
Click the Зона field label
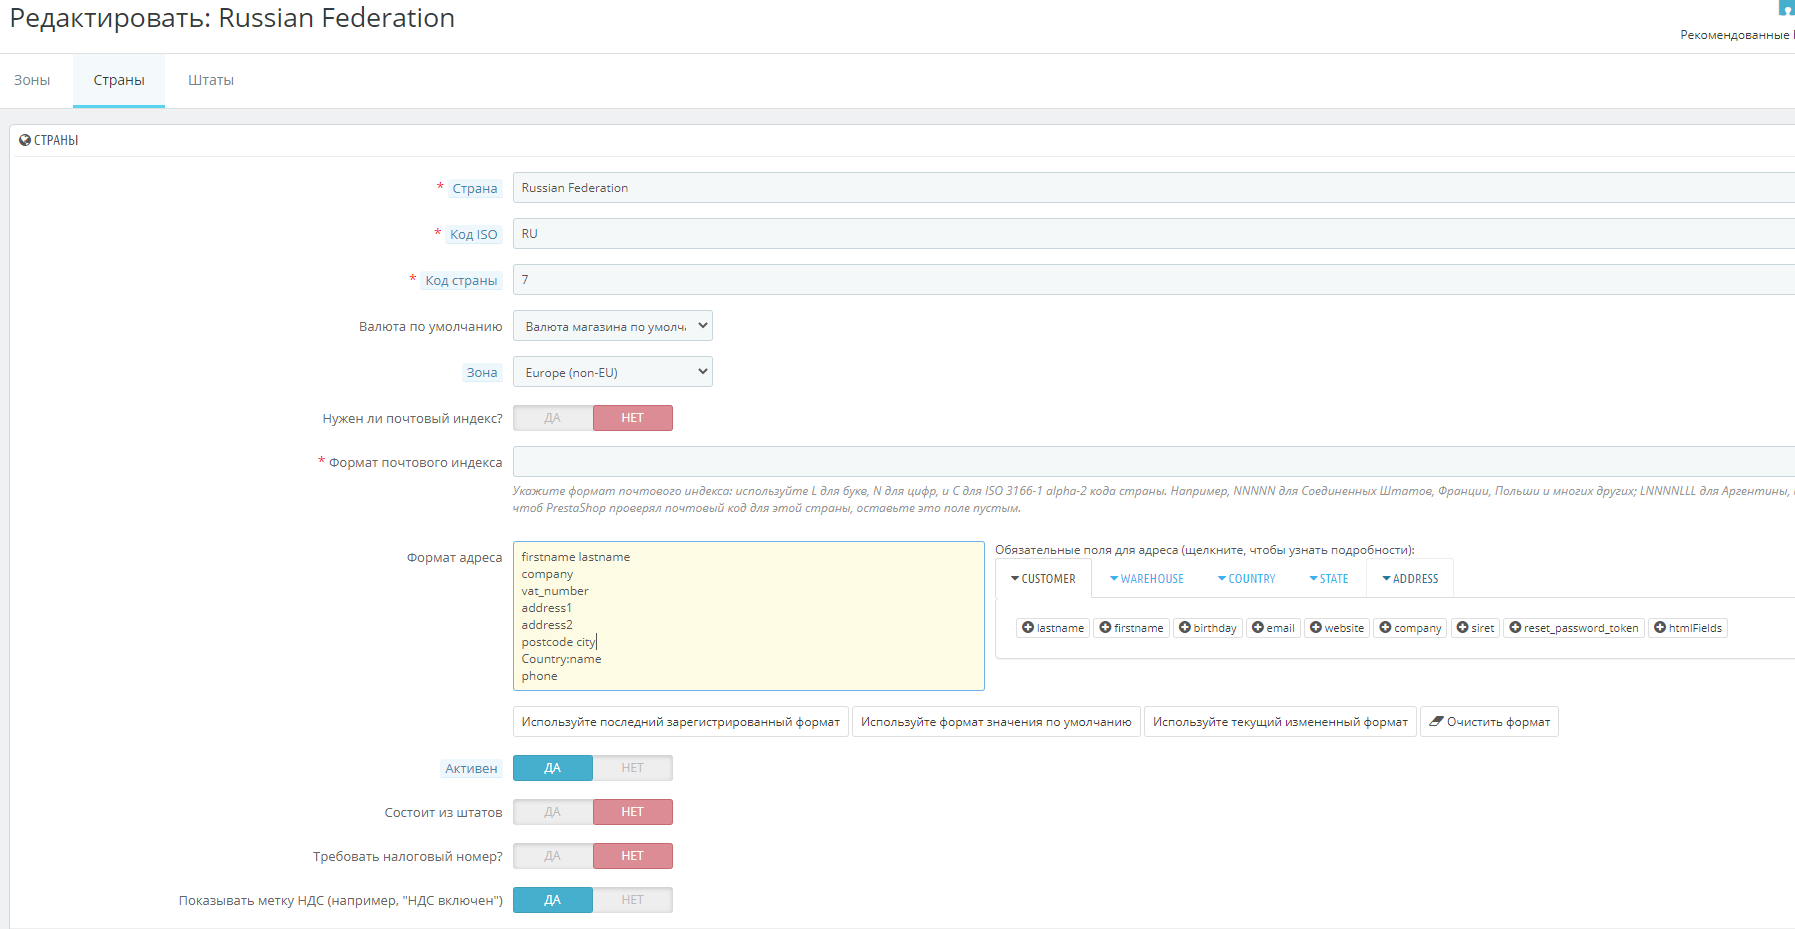(x=482, y=373)
